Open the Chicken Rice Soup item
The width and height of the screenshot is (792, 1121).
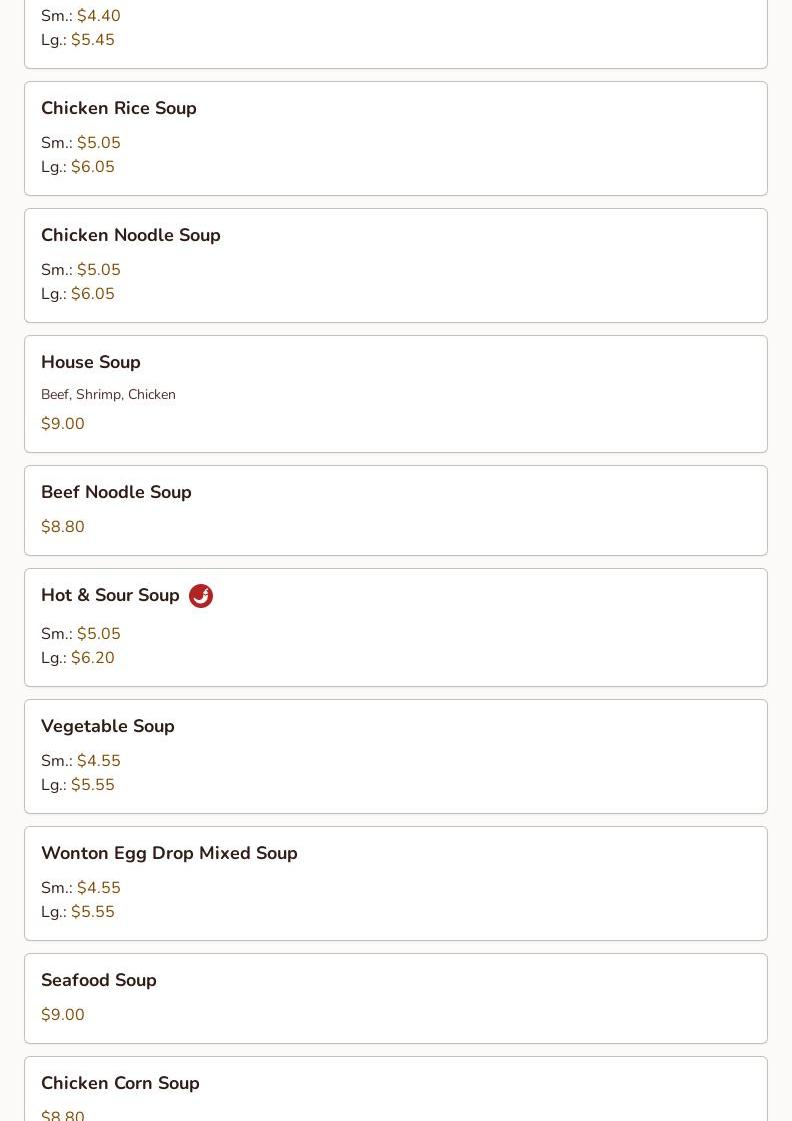(x=396, y=139)
